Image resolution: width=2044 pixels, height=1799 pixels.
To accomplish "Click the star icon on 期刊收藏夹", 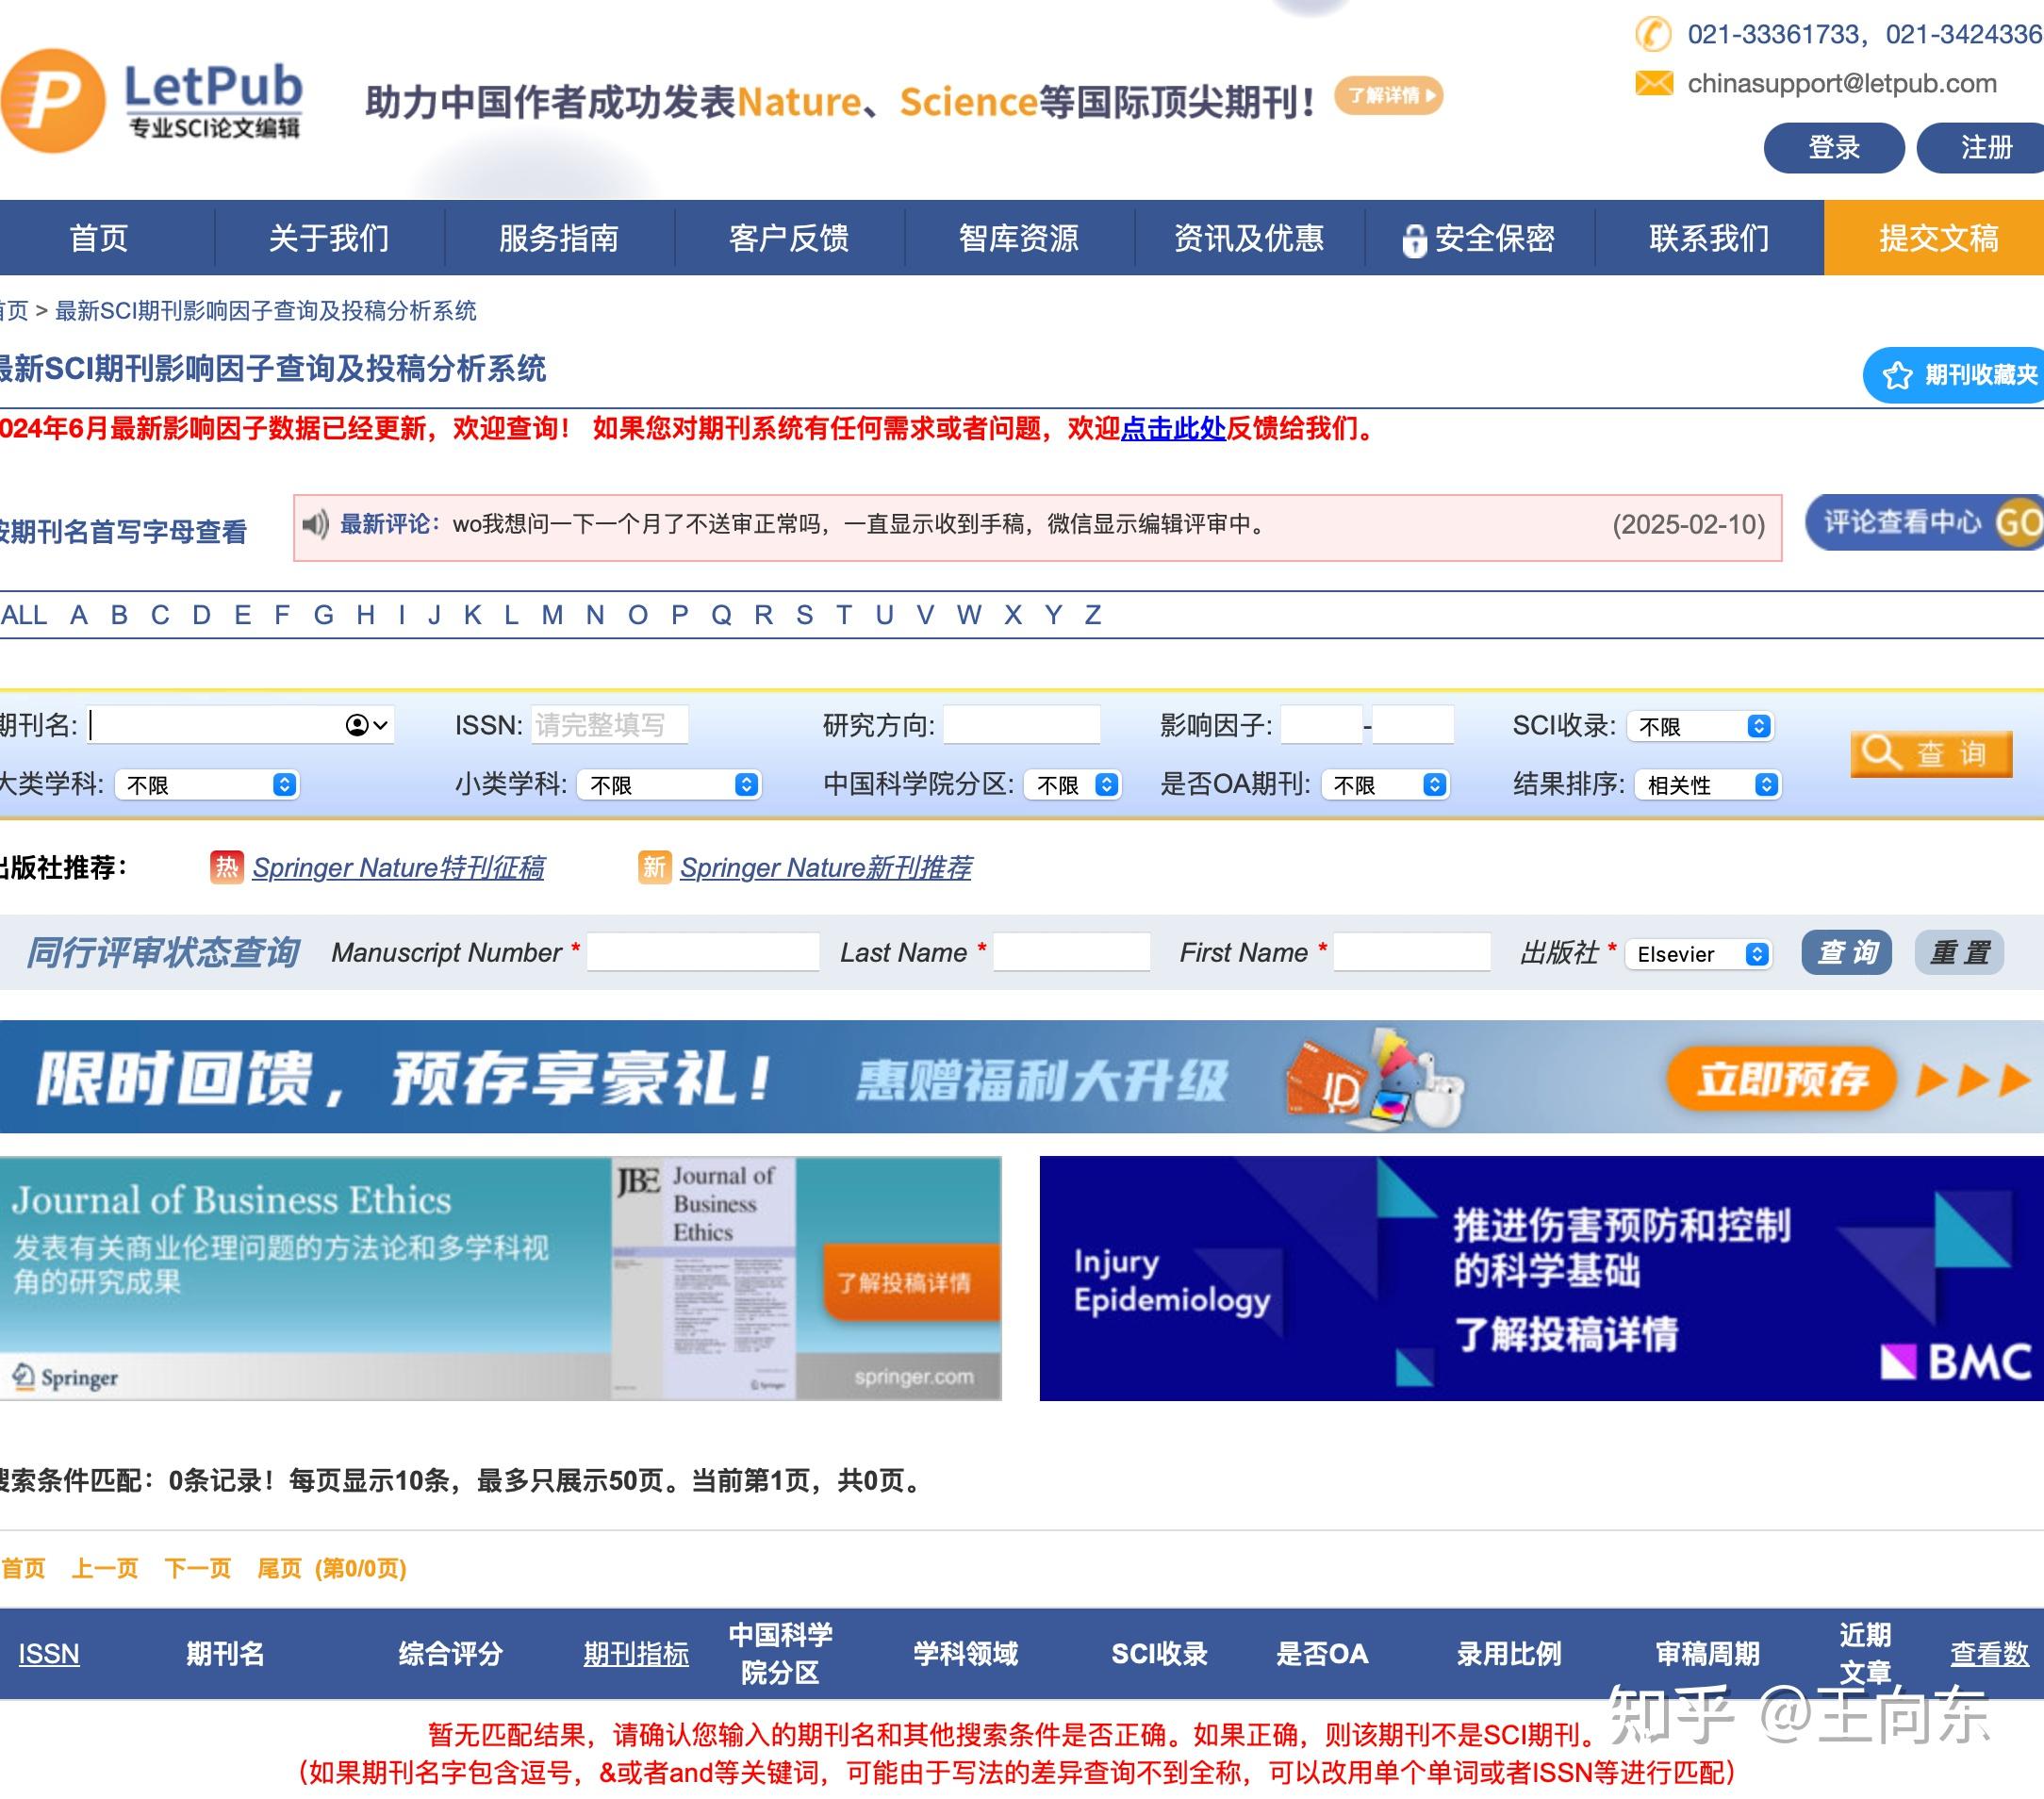I will click(x=1896, y=375).
